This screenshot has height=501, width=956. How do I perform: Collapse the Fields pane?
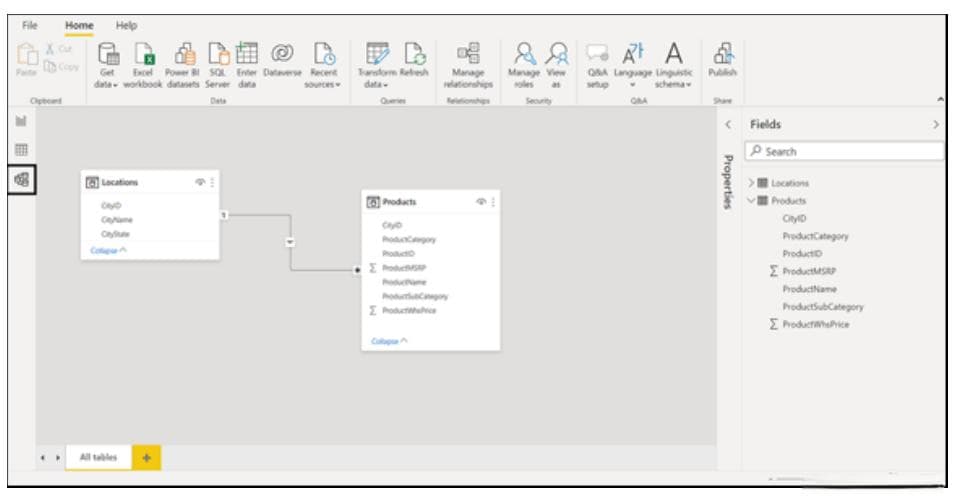(x=936, y=124)
